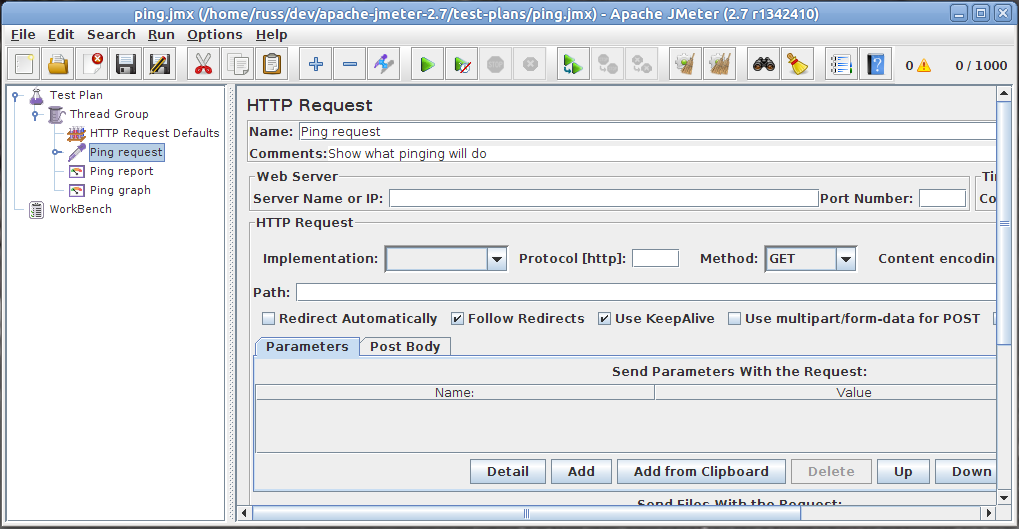Click the Shutdown test icon
The image size is (1019, 529).
[x=530, y=64]
